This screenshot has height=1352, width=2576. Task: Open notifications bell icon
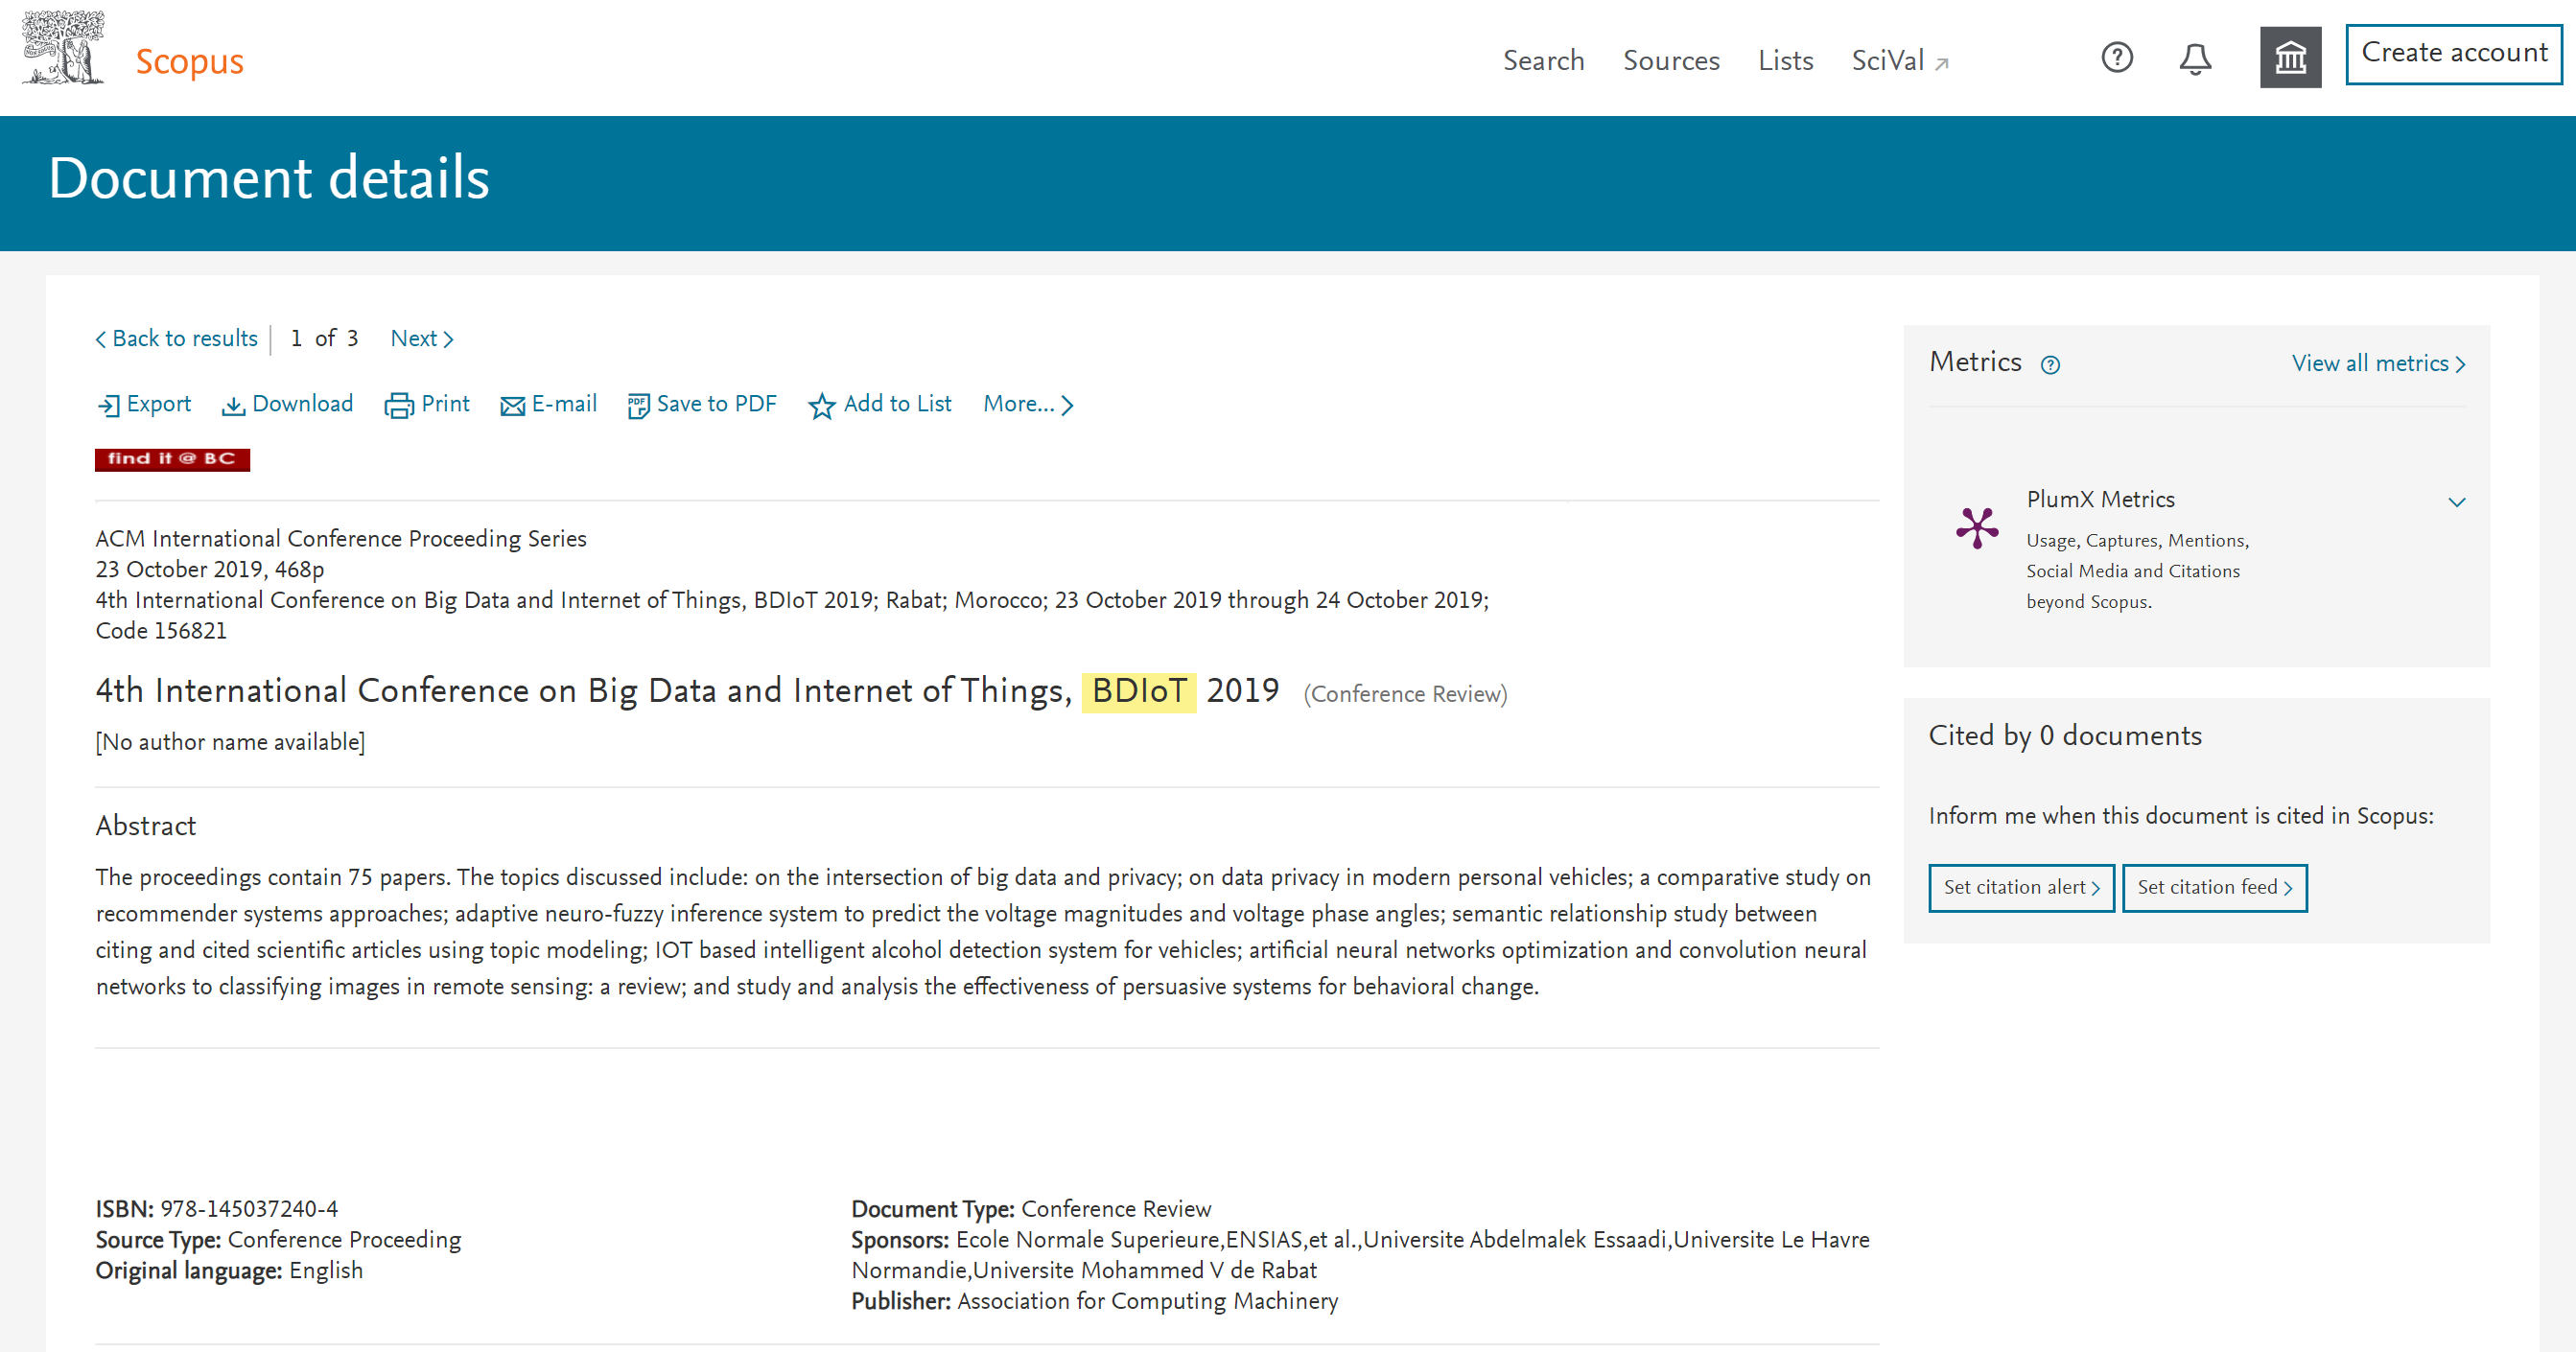(2195, 59)
